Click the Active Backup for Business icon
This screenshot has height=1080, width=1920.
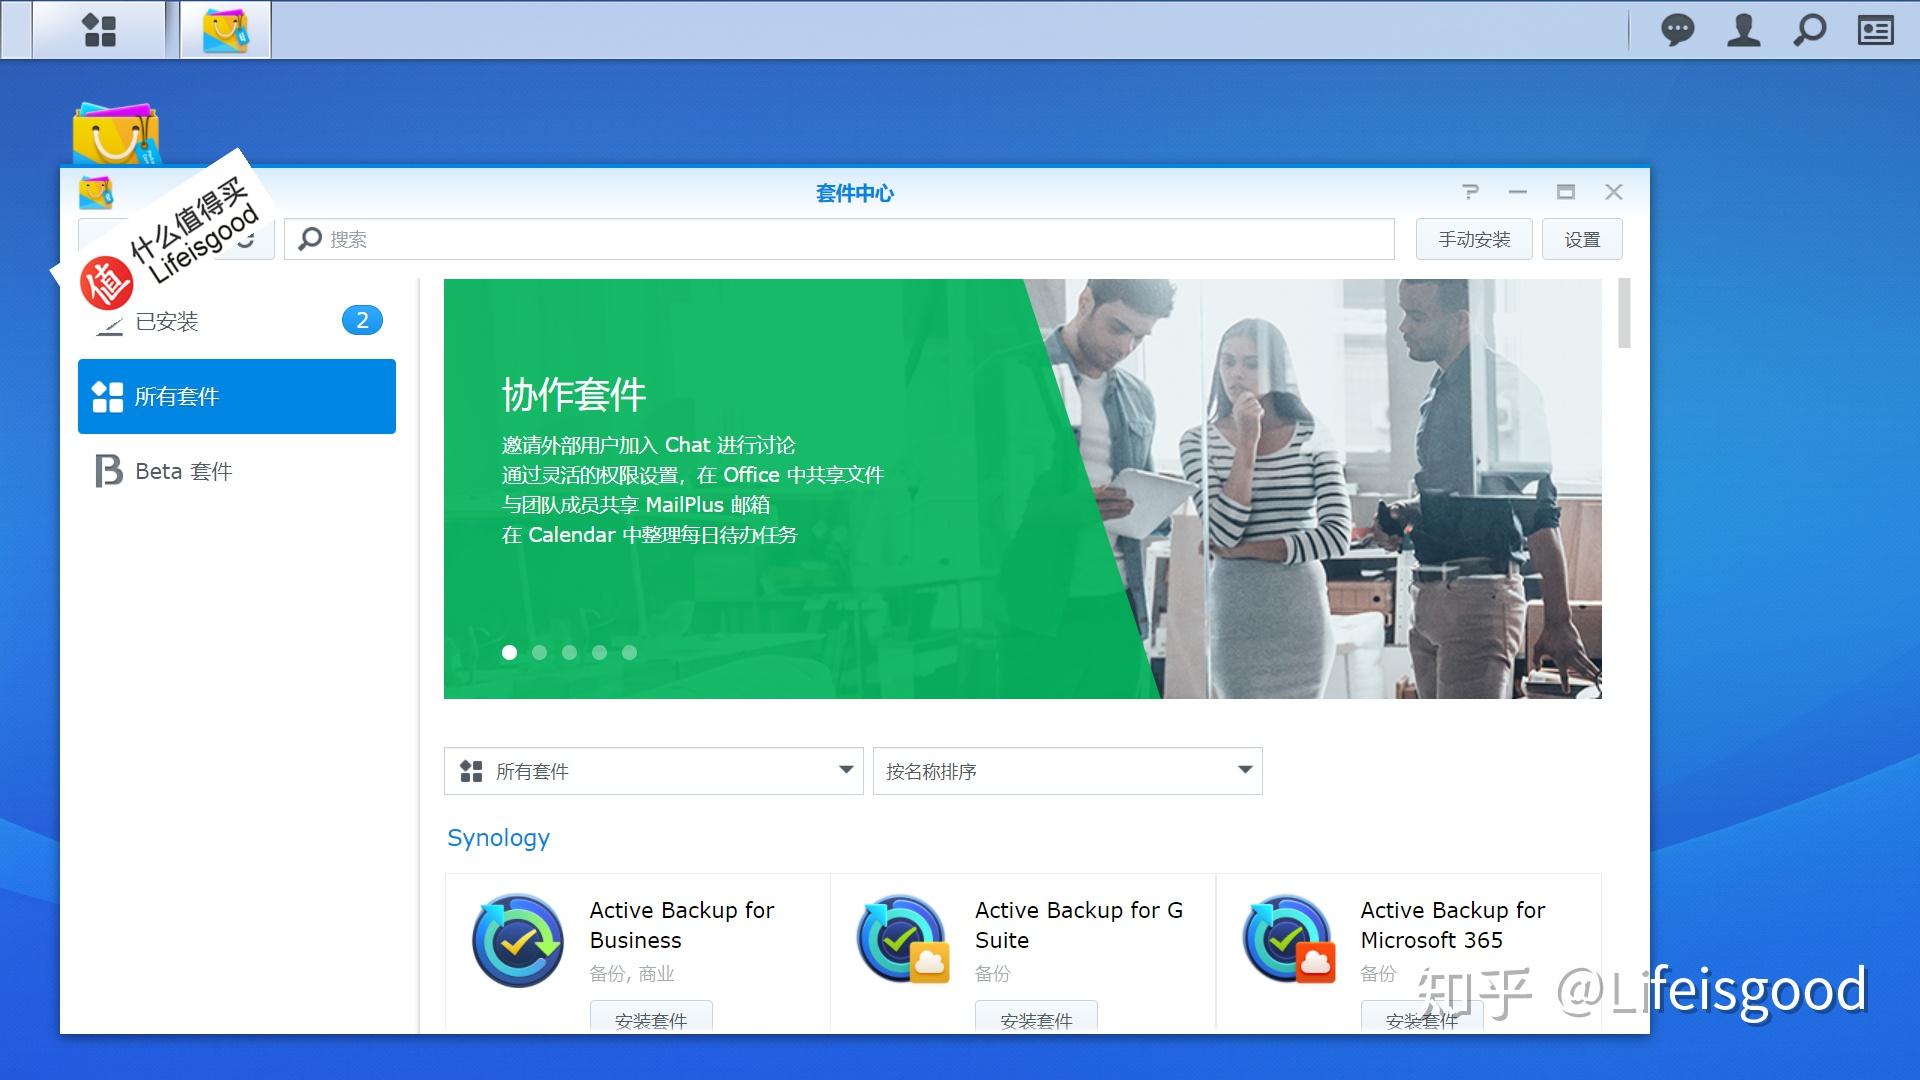pyautogui.click(x=517, y=940)
